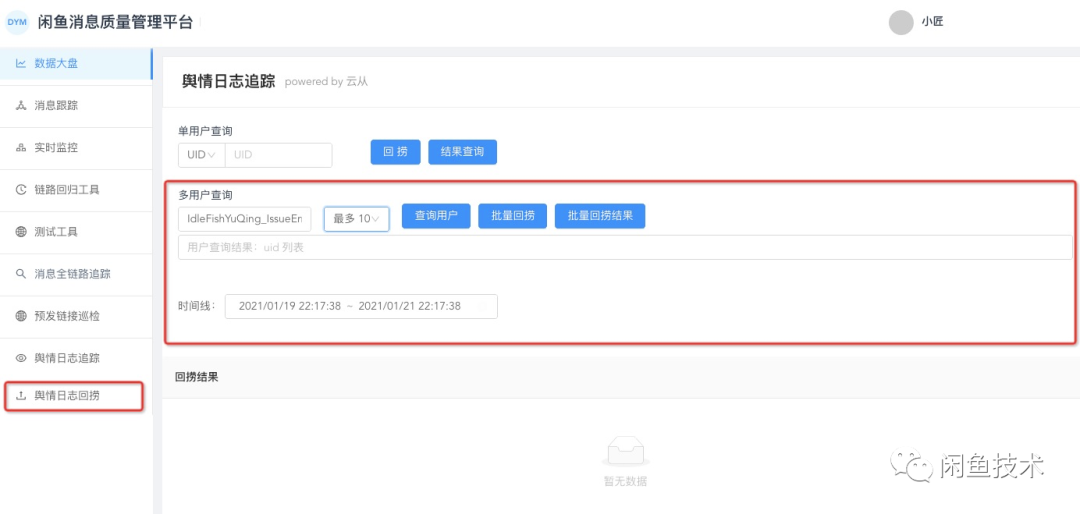Select 数据大盘 in the sidebar menu

[x=56, y=63]
